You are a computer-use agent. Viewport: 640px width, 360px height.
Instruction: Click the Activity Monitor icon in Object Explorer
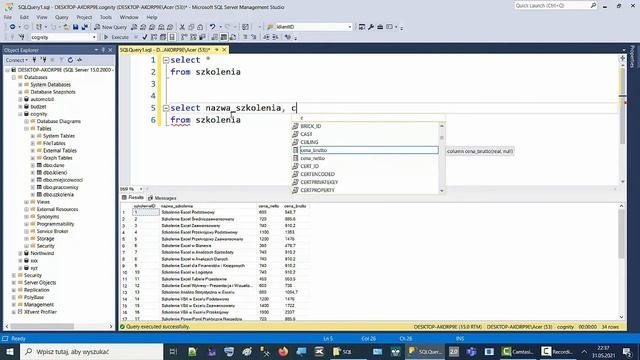[80, 60]
